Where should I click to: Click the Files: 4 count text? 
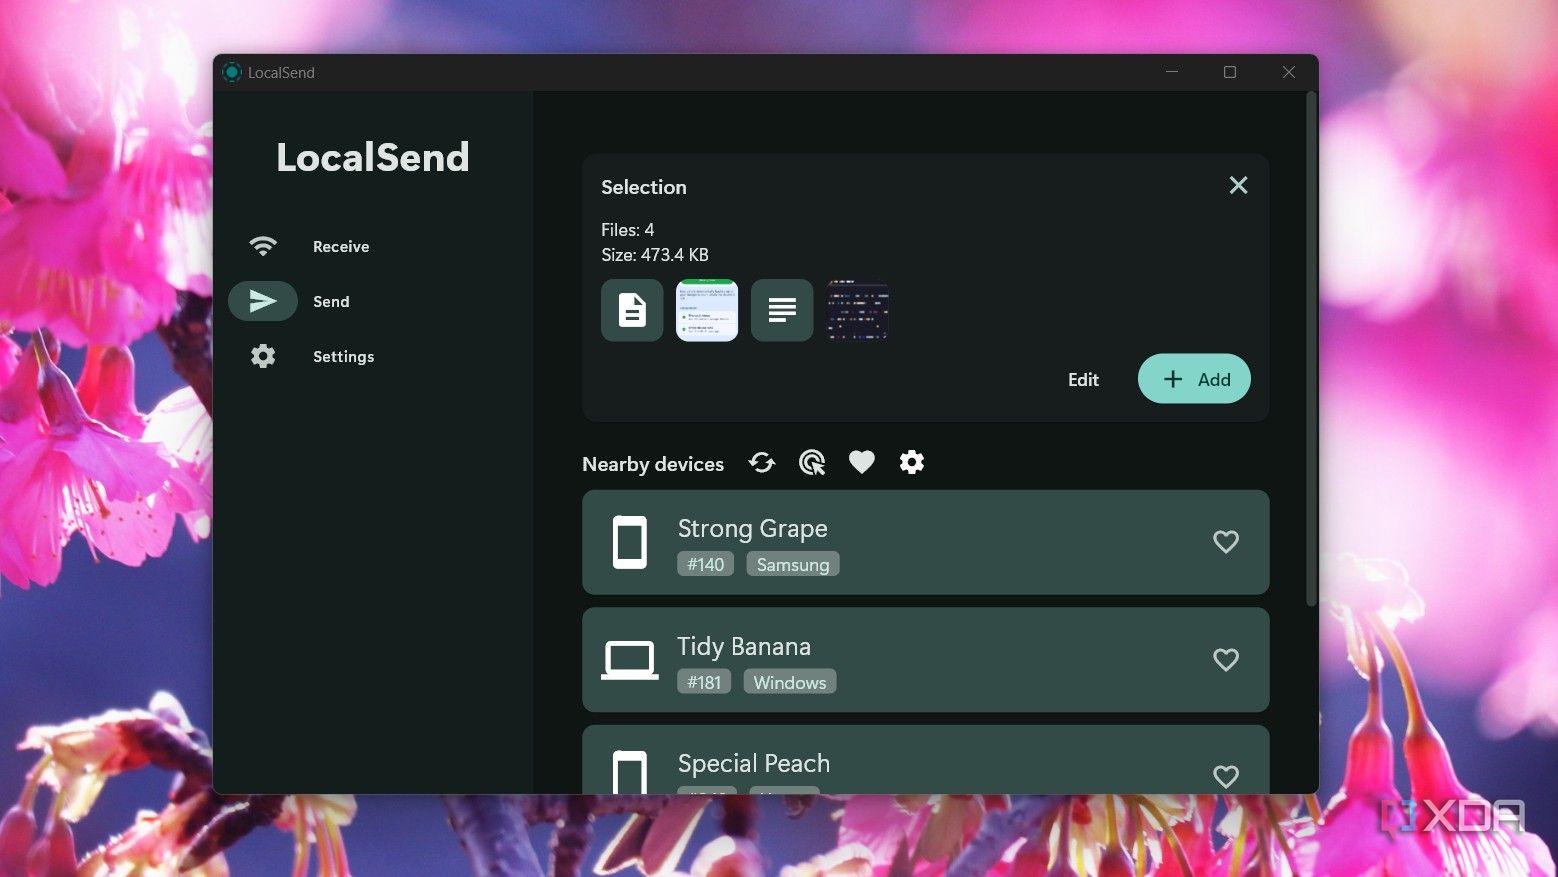click(x=628, y=230)
